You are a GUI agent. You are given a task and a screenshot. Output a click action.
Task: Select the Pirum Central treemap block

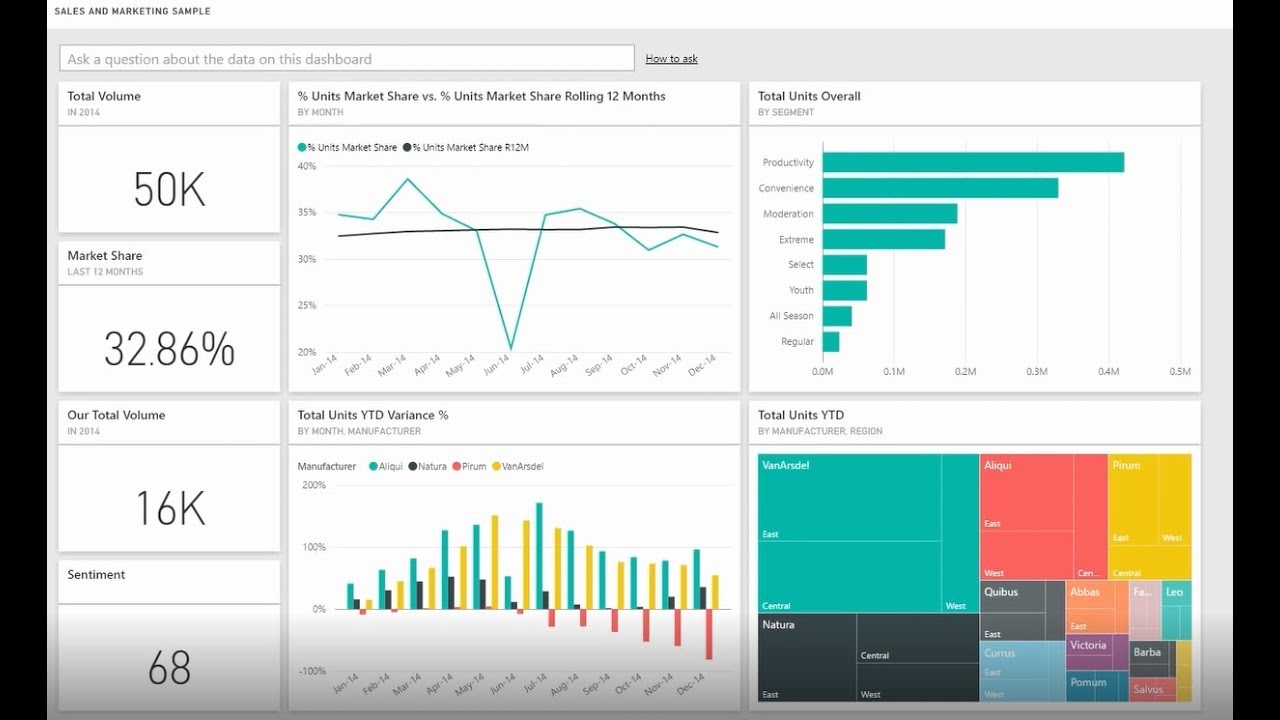click(x=1150, y=563)
